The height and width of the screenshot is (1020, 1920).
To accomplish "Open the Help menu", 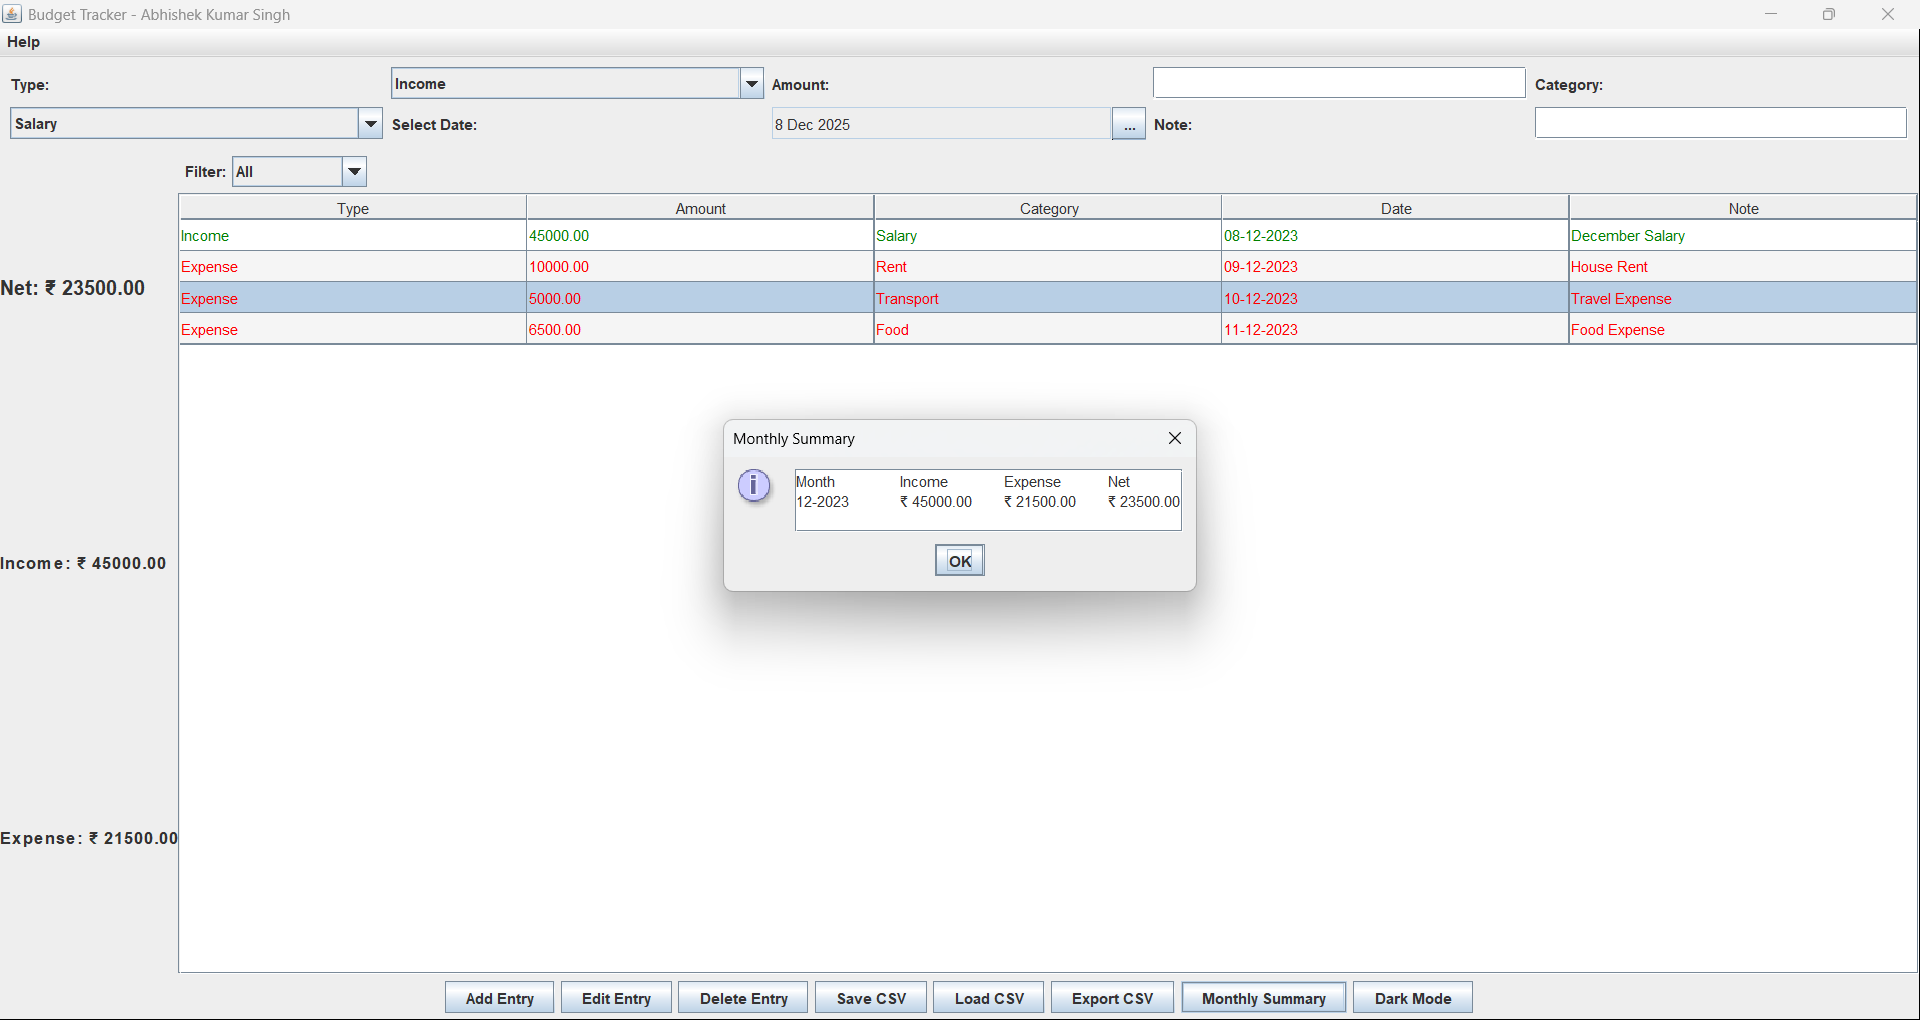I will pyautogui.click(x=23, y=42).
